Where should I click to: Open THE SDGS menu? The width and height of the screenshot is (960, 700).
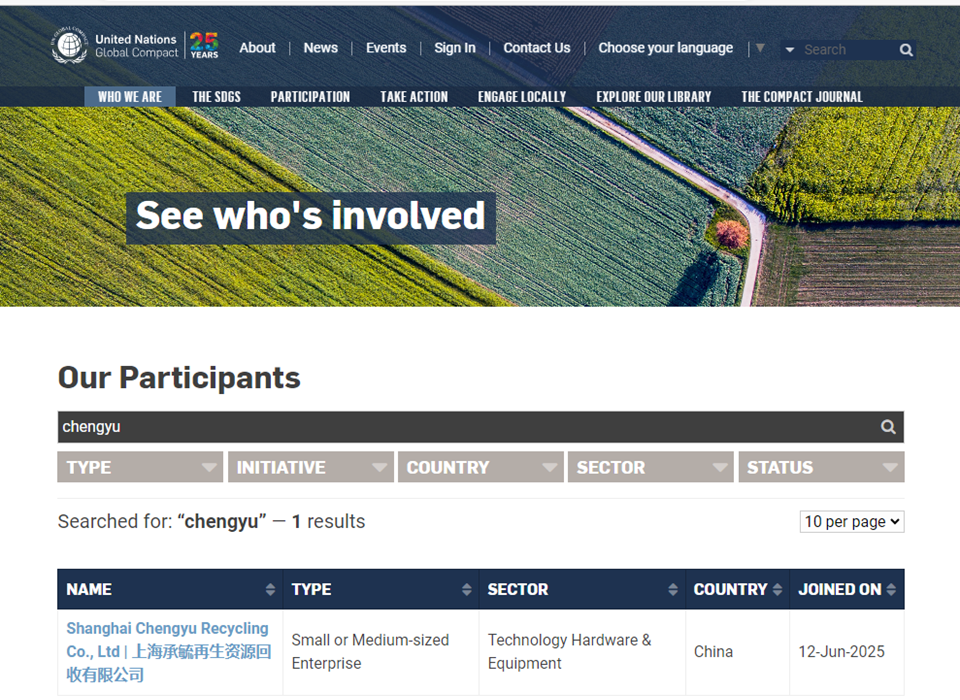pyautogui.click(x=216, y=97)
